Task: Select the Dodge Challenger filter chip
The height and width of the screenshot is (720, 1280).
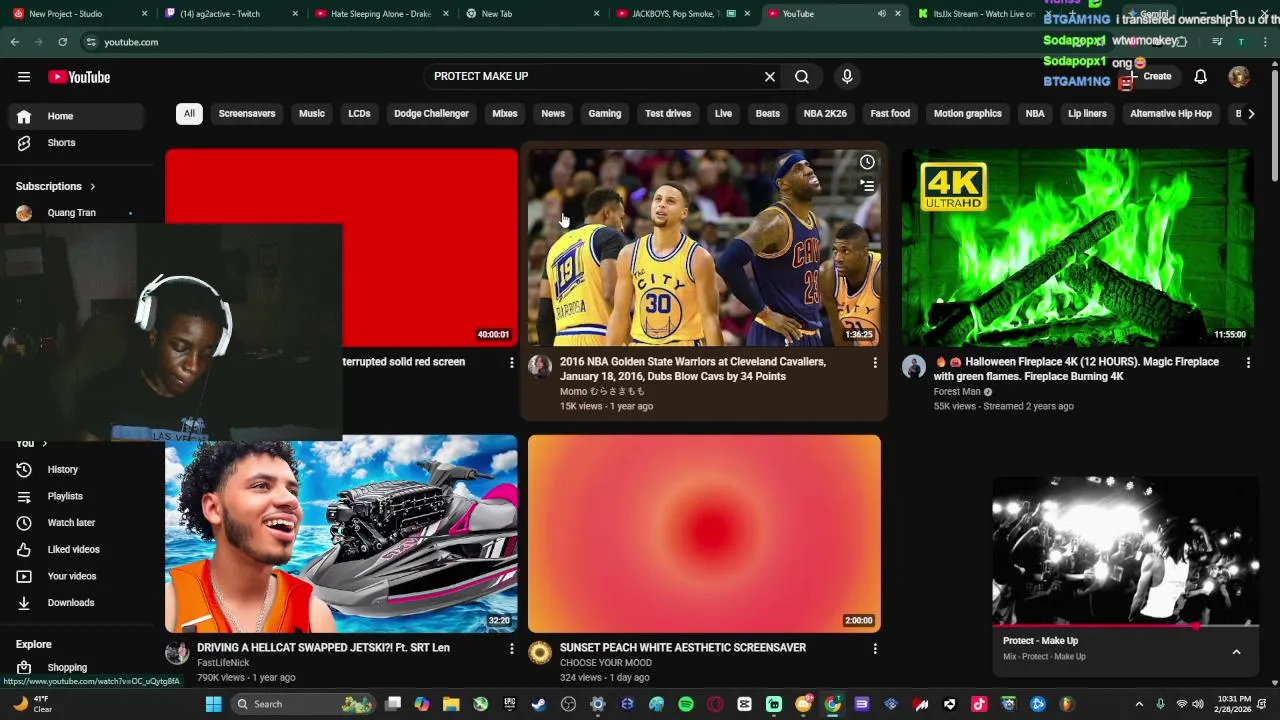Action: click(x=431, y=114)
